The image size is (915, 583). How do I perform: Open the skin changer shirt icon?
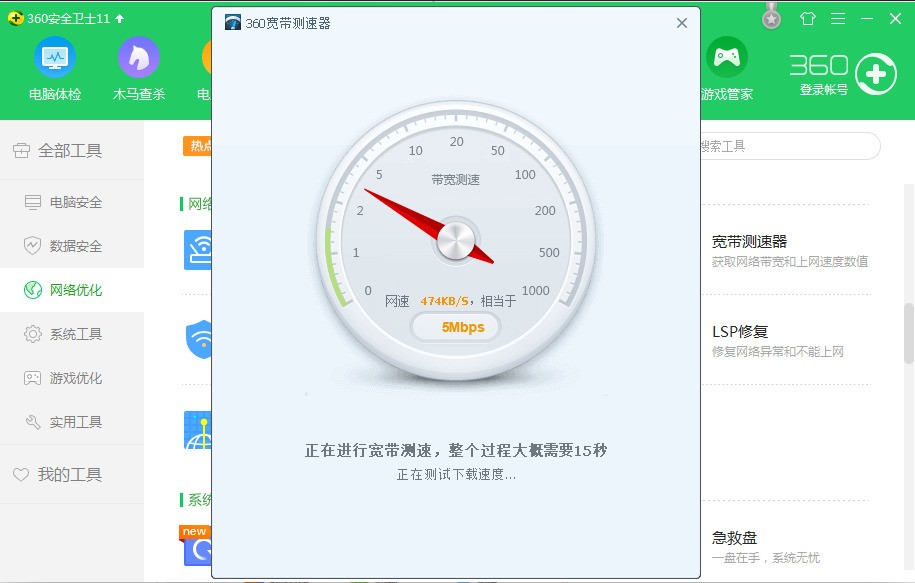808,19
